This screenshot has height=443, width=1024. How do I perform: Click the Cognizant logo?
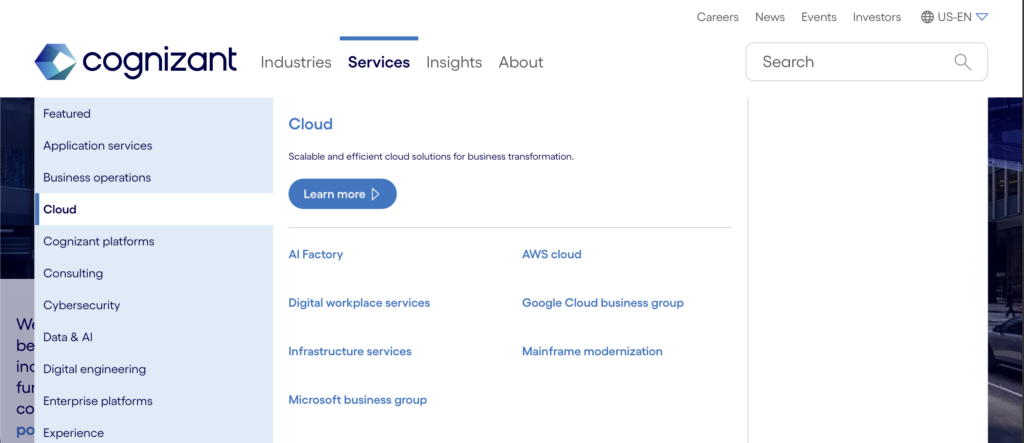(135, 62)
